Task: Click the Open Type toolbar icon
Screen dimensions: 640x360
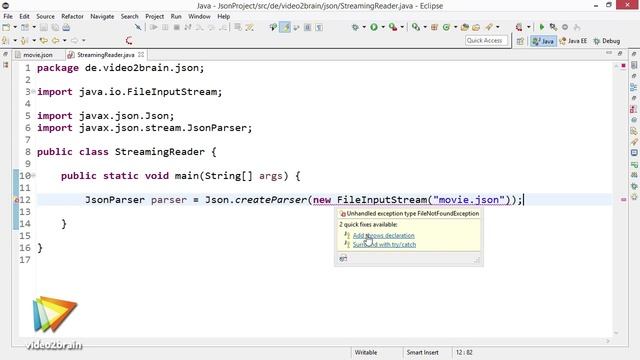Action: pos(464,27)
